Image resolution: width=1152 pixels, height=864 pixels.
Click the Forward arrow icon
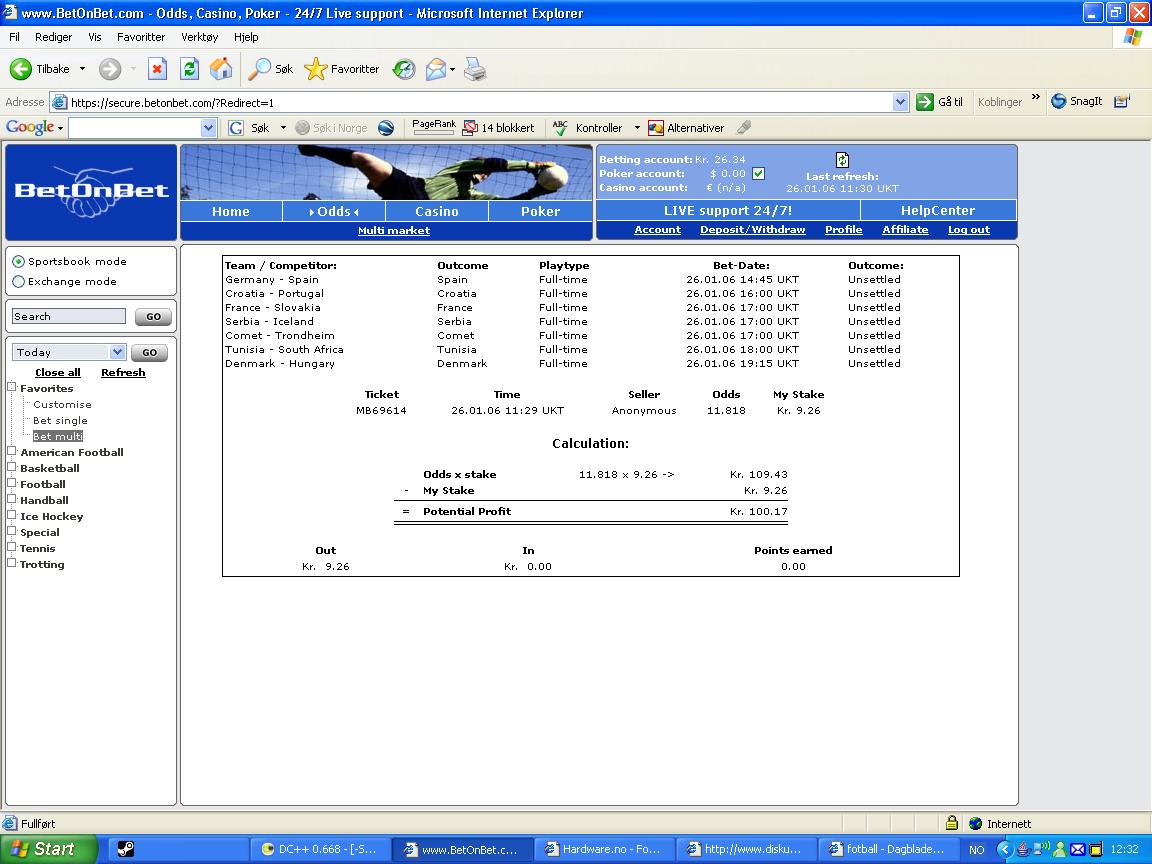coord(110,69)
